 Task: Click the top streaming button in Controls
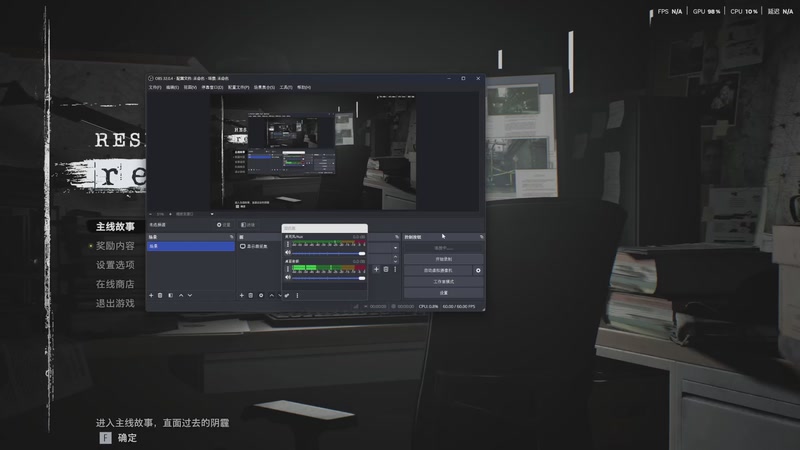(x=443, y=248)
